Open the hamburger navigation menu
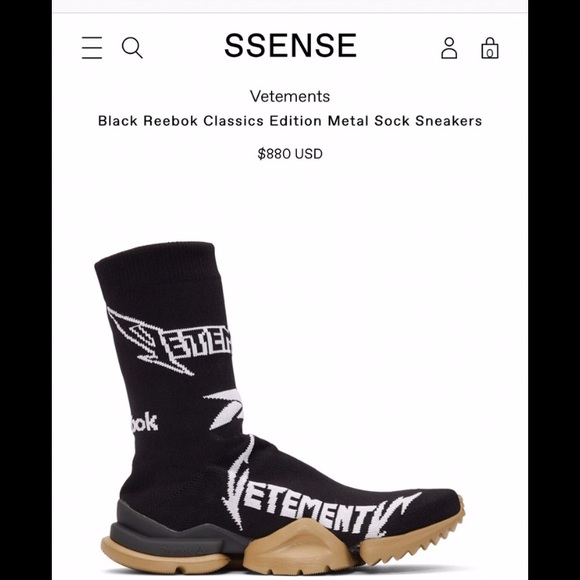 pos(92,48)
